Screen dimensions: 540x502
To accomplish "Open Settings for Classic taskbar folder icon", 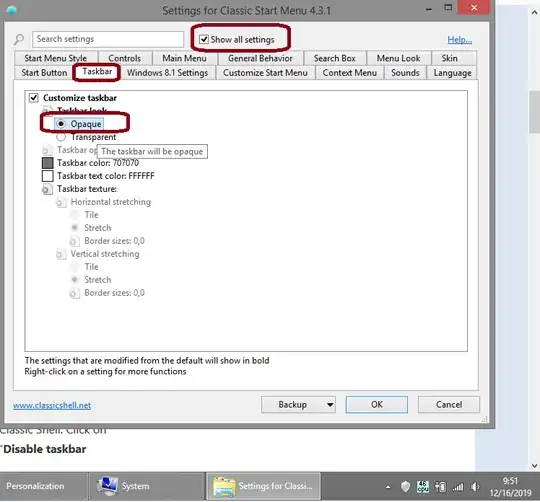I will click(224, 486).
